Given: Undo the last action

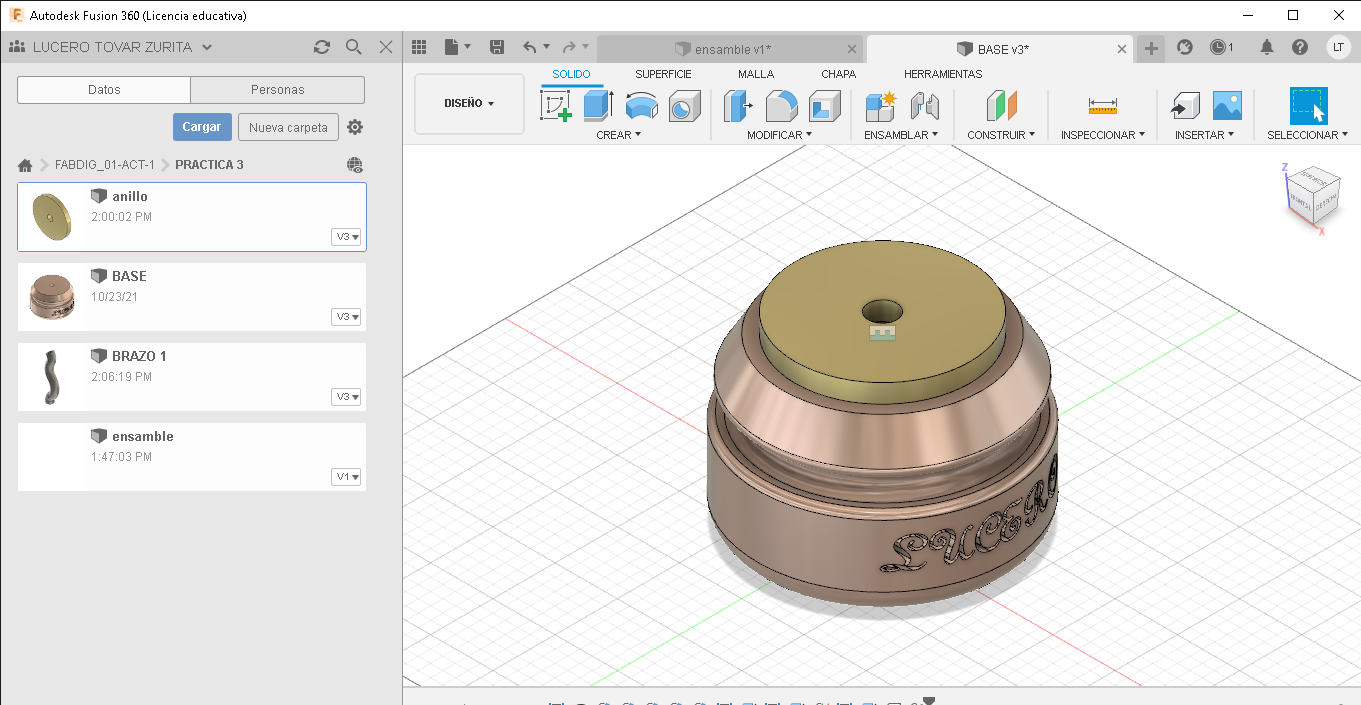Looking at the screenshot, I should tap(530, 47).
